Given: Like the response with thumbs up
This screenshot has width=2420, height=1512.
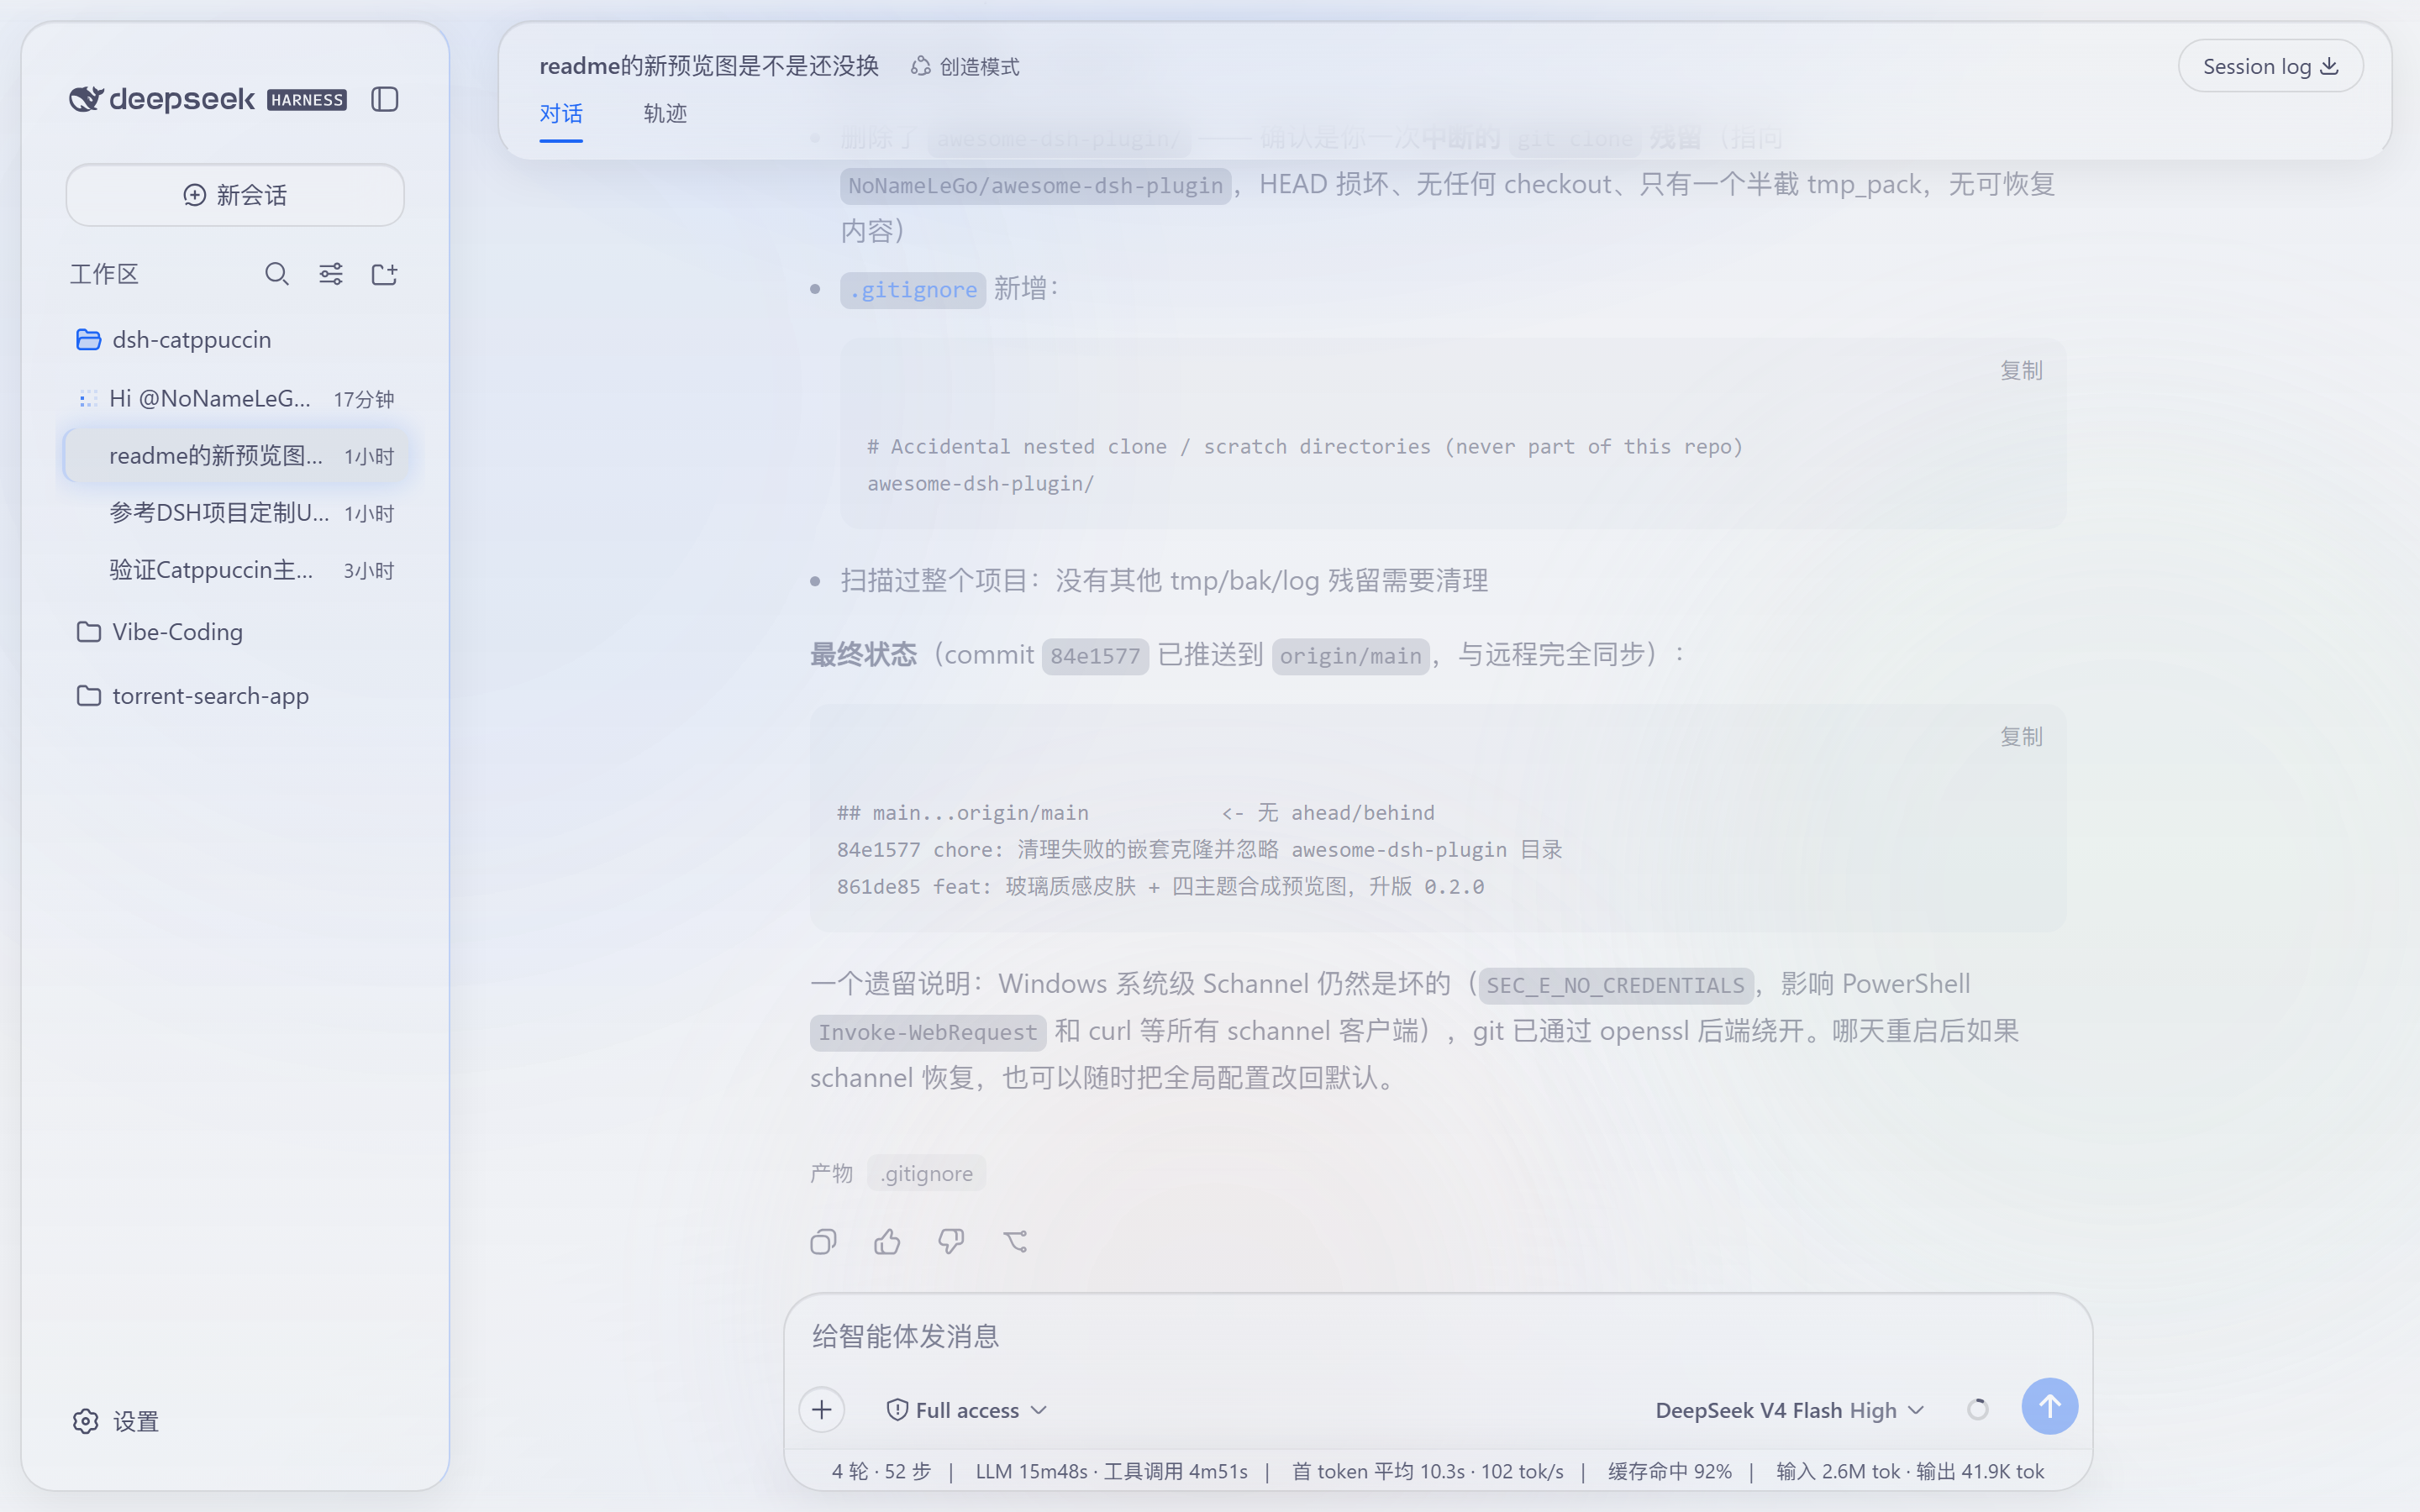Looking at the screenshot, I should click(887, 1242).
